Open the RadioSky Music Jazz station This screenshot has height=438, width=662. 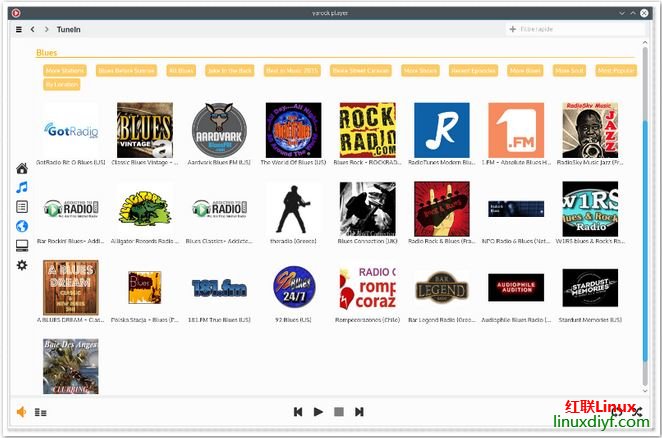(x=590, y=130)
